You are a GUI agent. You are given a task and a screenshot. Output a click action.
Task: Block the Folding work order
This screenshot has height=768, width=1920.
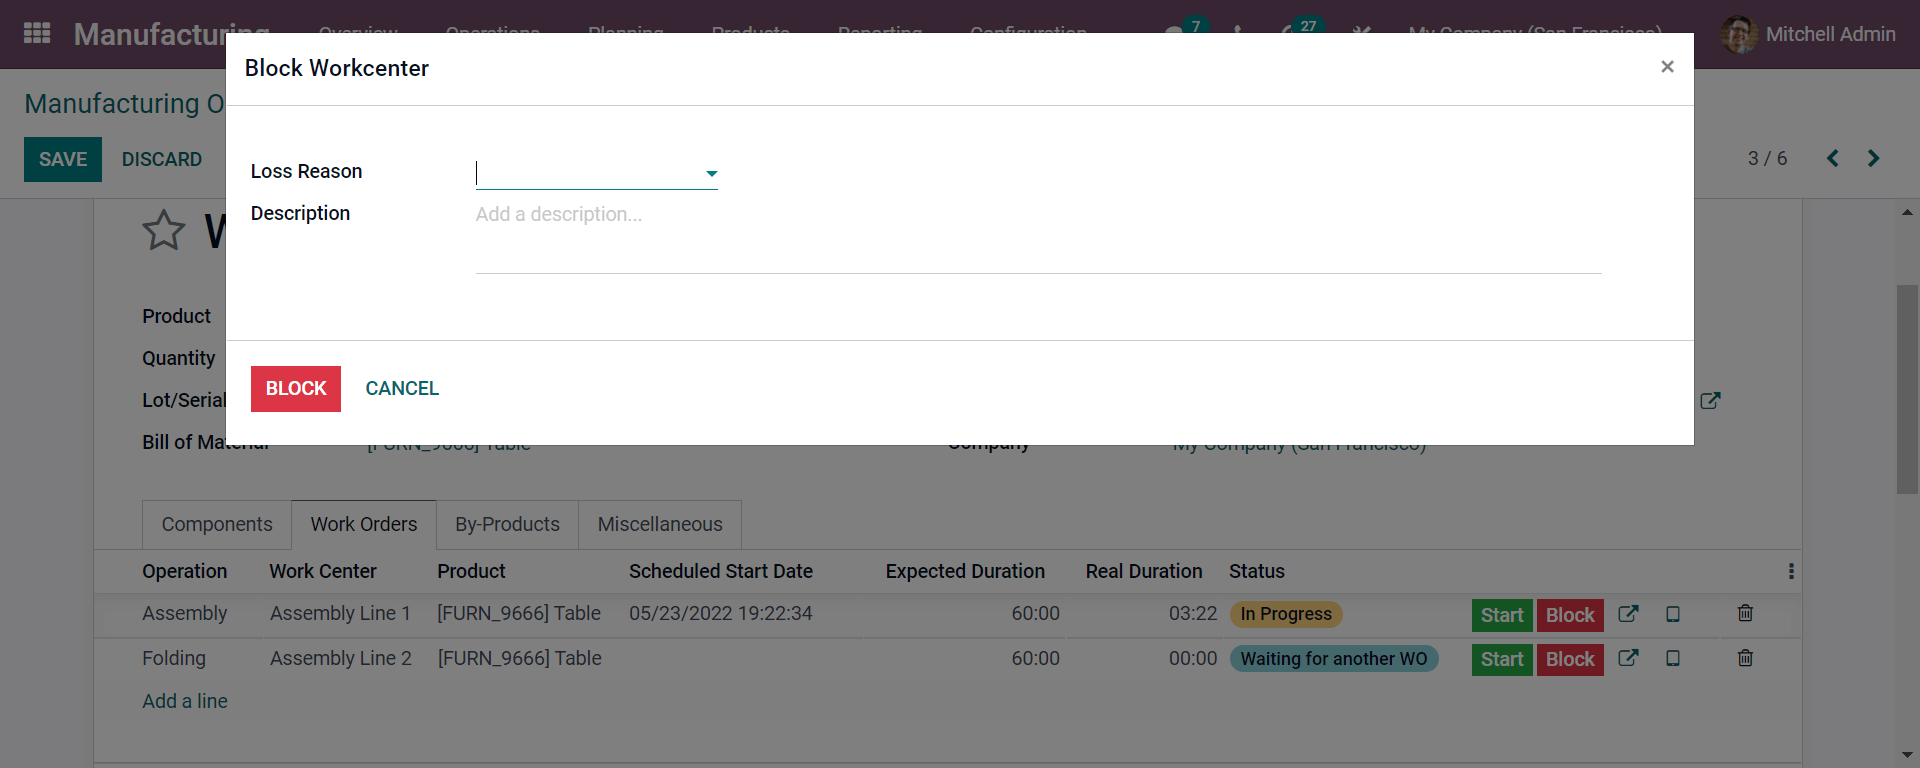click(x=1570, y=659)
